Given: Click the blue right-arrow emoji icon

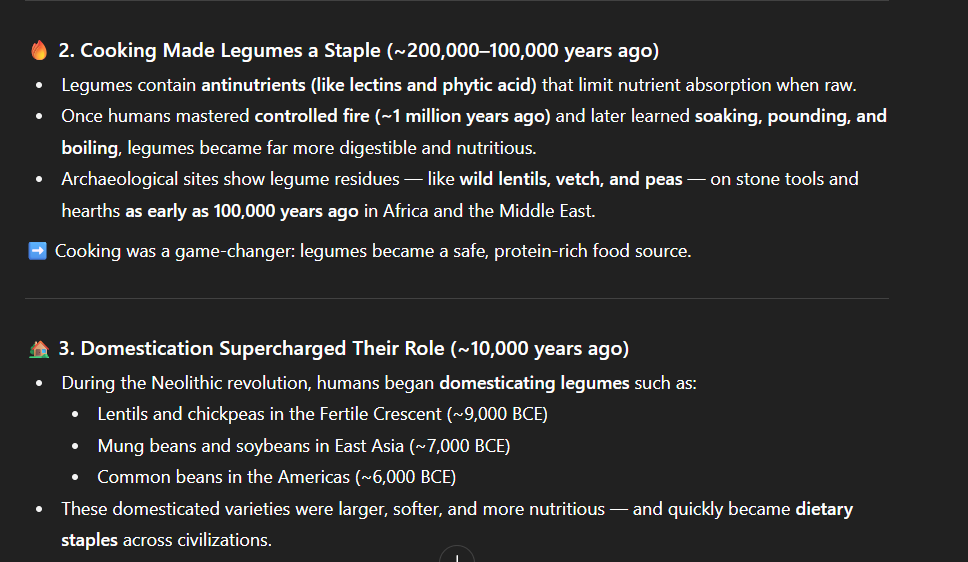Looking at the screenshot, I should pyautogui.click(x=38, y=251).
